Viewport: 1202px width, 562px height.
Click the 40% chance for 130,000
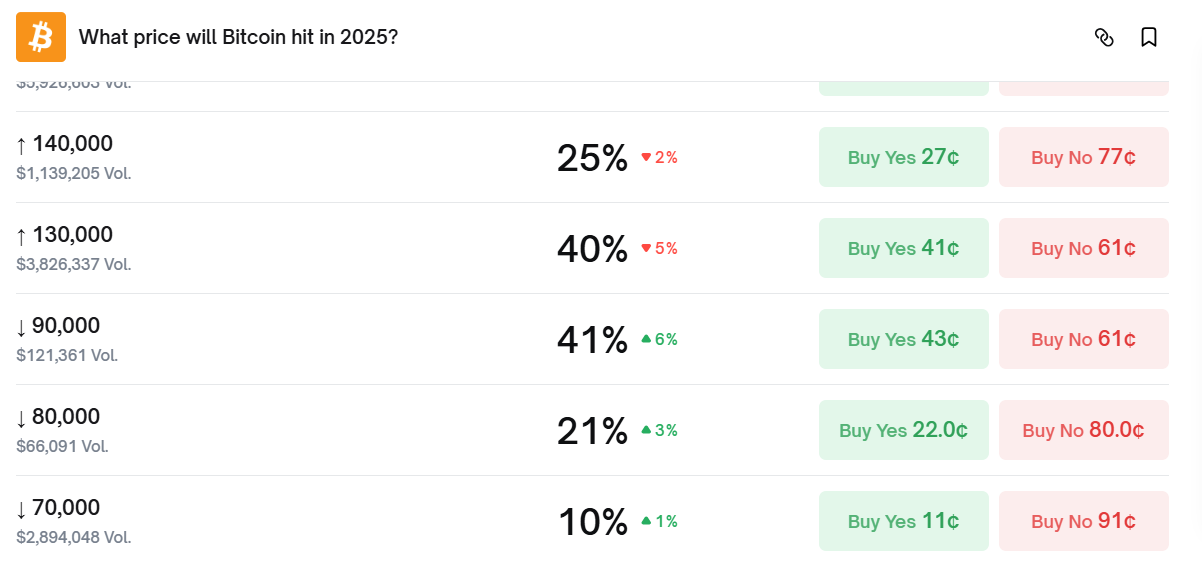592,248
